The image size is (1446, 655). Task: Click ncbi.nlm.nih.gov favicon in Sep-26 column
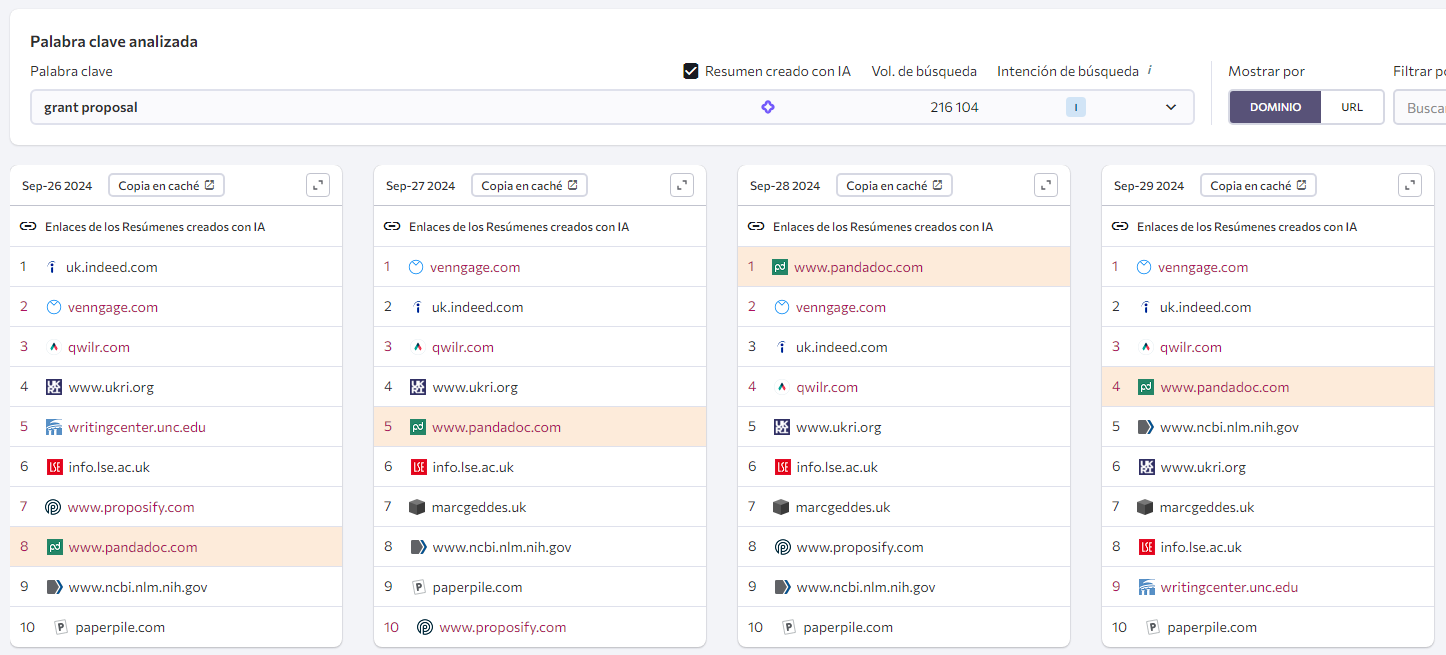click(x=54, y=587)
